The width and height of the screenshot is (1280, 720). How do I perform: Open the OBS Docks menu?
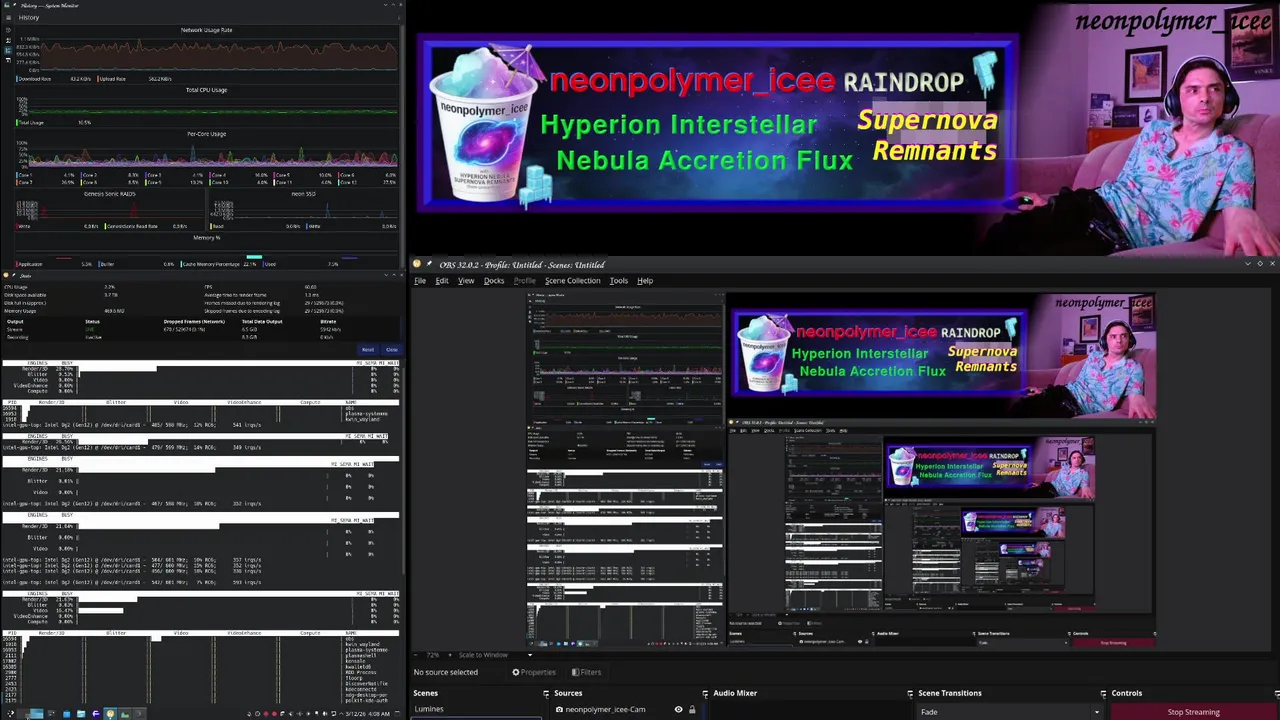point(494,281)
